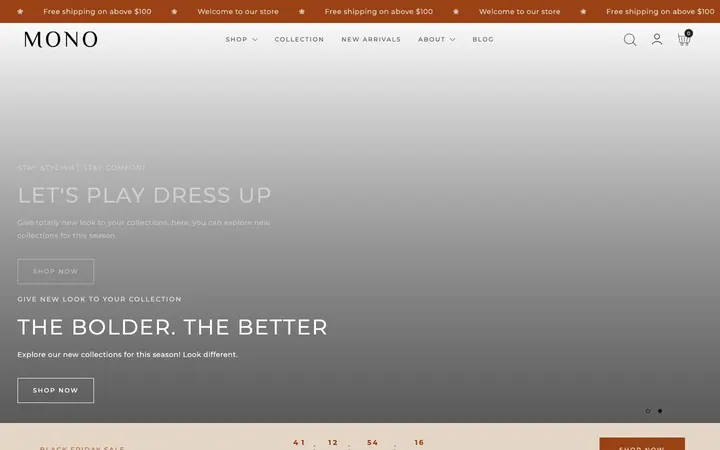Click 'Explore our new collections for this season' text

(128, 354)
